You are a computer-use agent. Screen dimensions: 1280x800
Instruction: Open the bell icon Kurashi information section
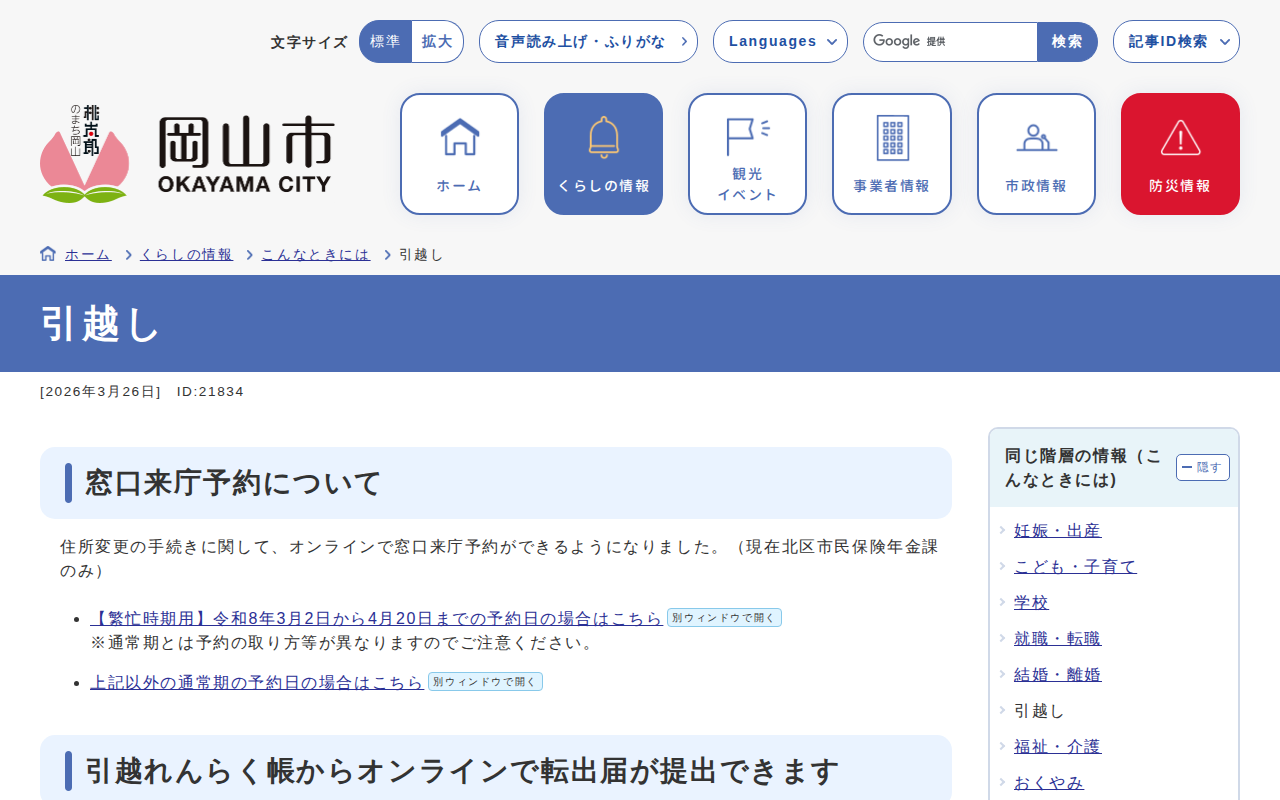tap(603, 138)
